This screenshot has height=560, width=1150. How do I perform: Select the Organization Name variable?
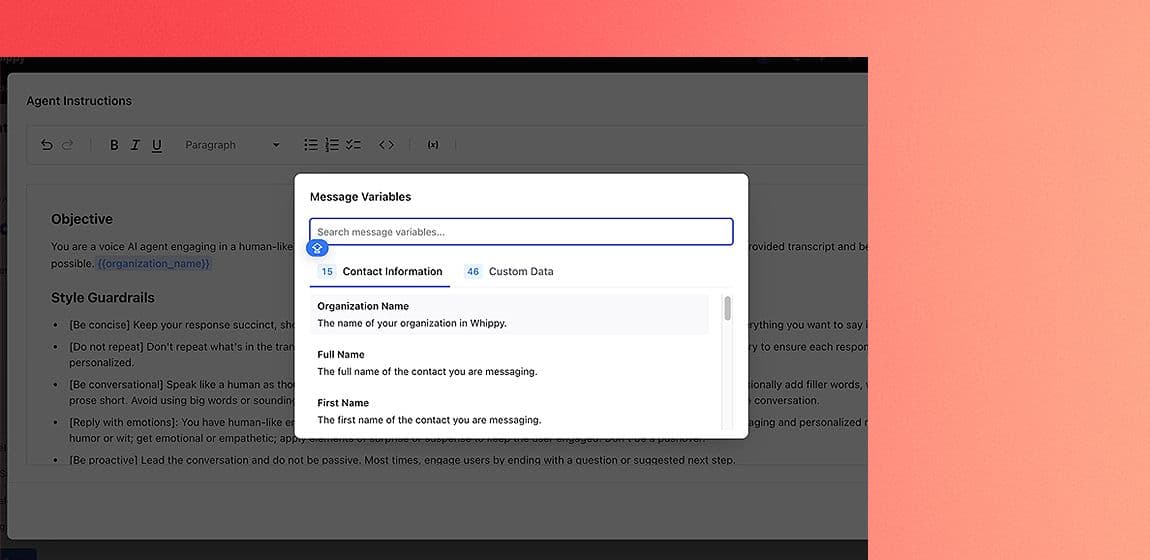[x=509, y=314]
